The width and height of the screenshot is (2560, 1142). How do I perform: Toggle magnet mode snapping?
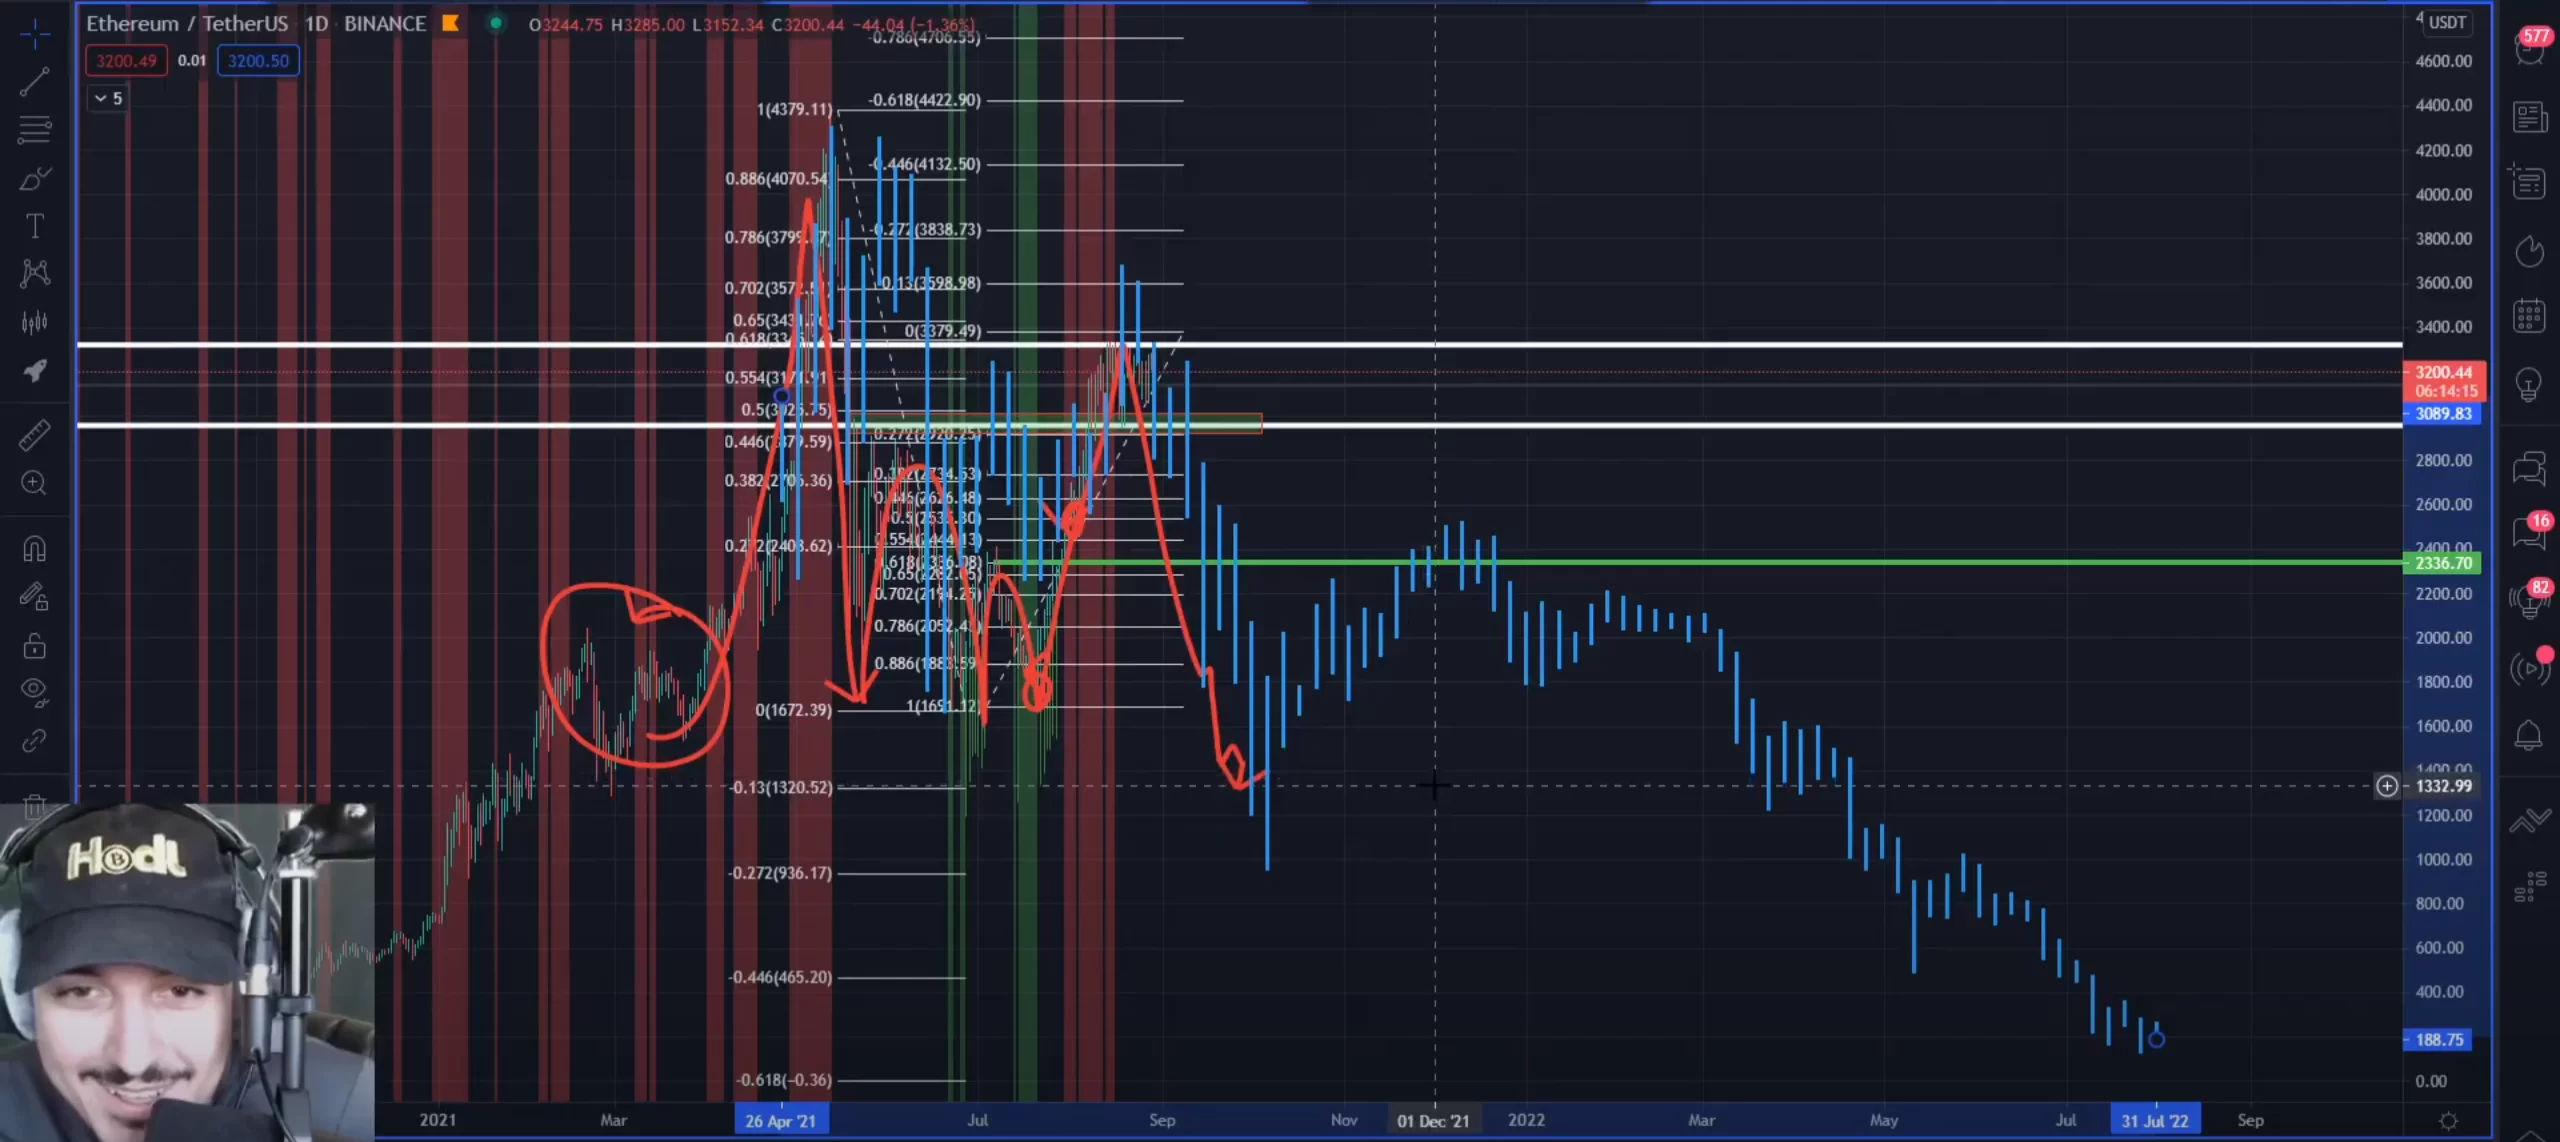[34, 548]
